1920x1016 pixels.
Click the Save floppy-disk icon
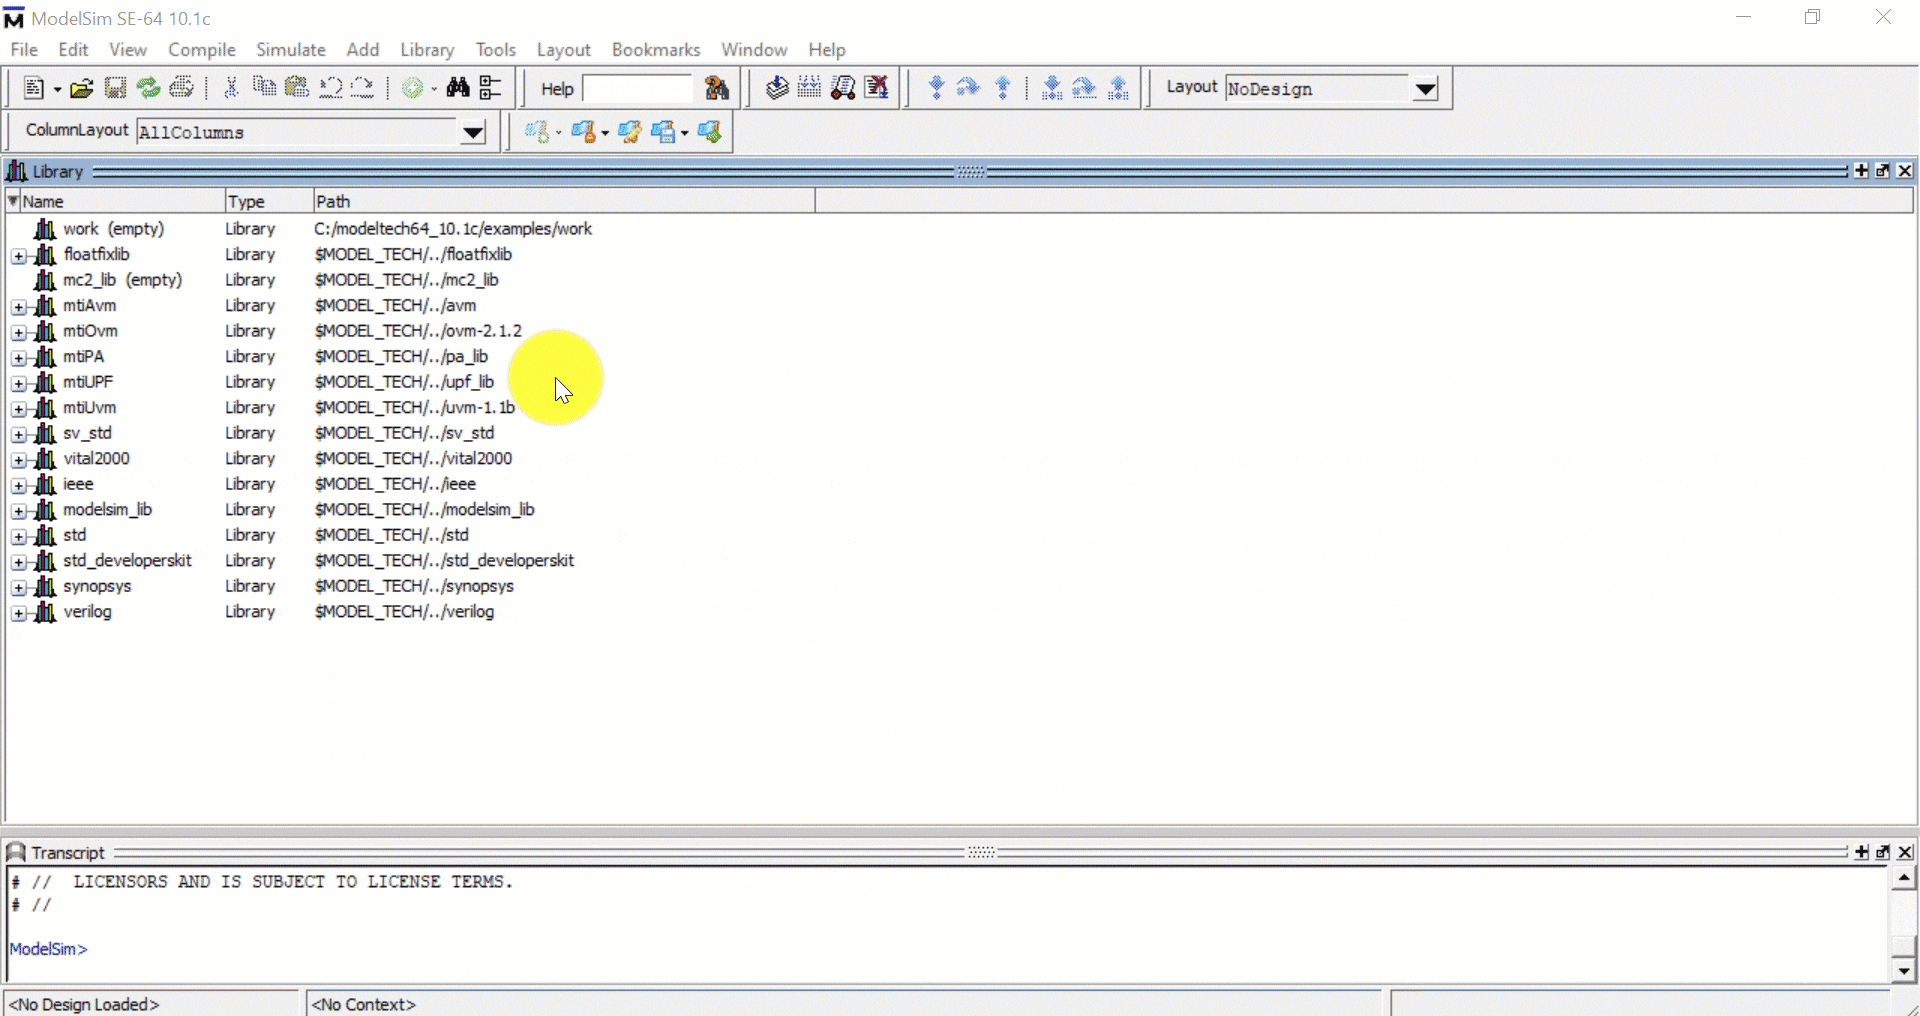(115, 88)
